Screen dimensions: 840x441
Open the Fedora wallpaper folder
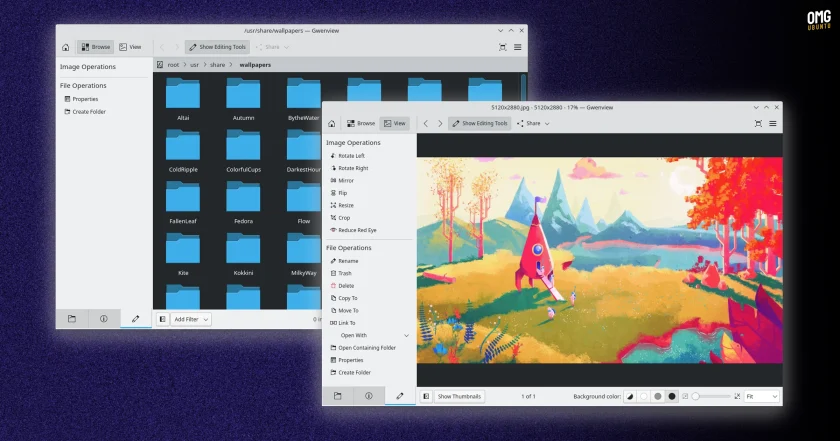tap(243, 203)
